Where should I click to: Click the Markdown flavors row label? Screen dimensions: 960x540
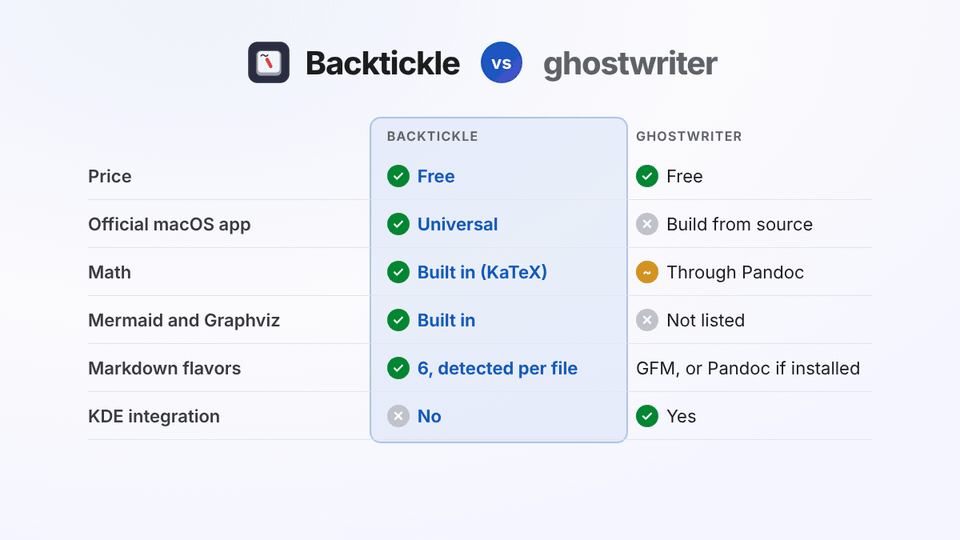165,369
